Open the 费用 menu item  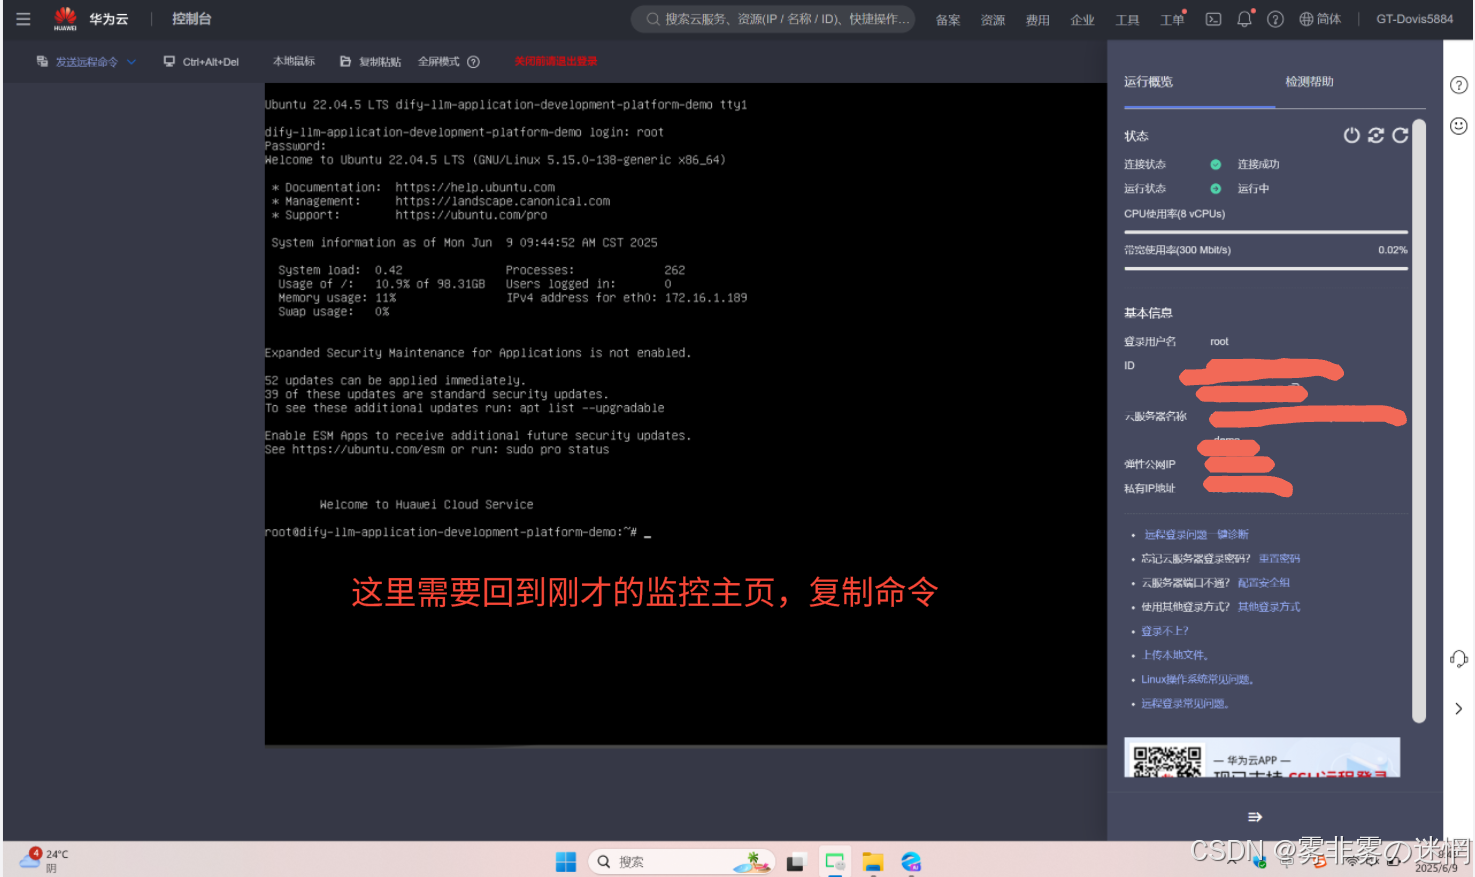(x=1037, y=20)
